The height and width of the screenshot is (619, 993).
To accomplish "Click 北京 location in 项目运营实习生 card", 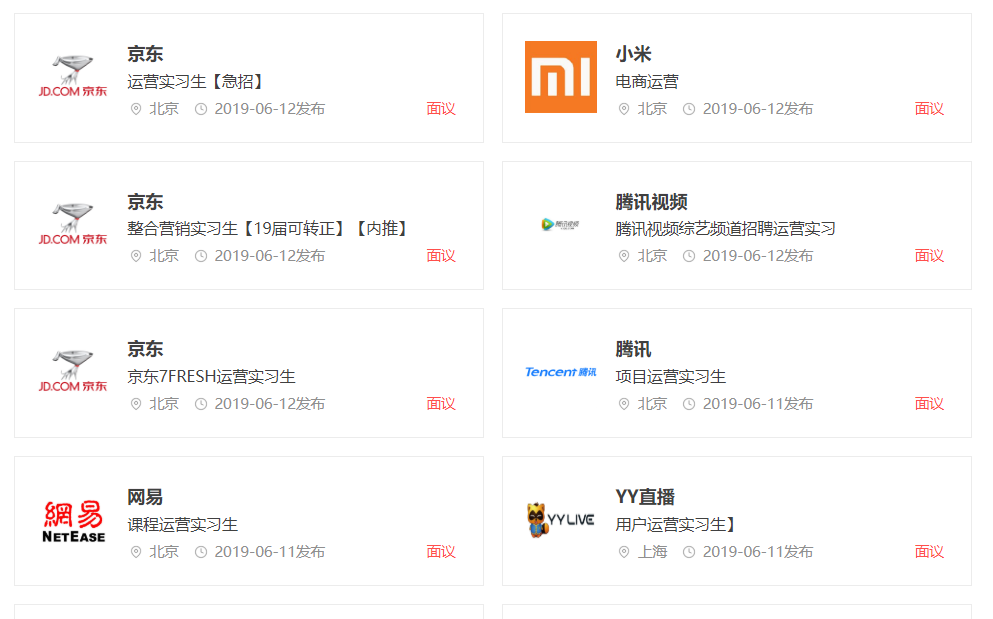I will pyautogui.click(x=652, y=404).
